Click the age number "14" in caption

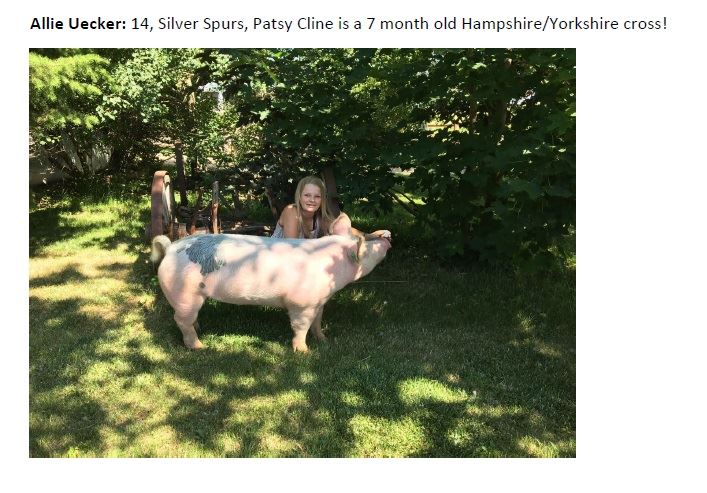(140, 23)
